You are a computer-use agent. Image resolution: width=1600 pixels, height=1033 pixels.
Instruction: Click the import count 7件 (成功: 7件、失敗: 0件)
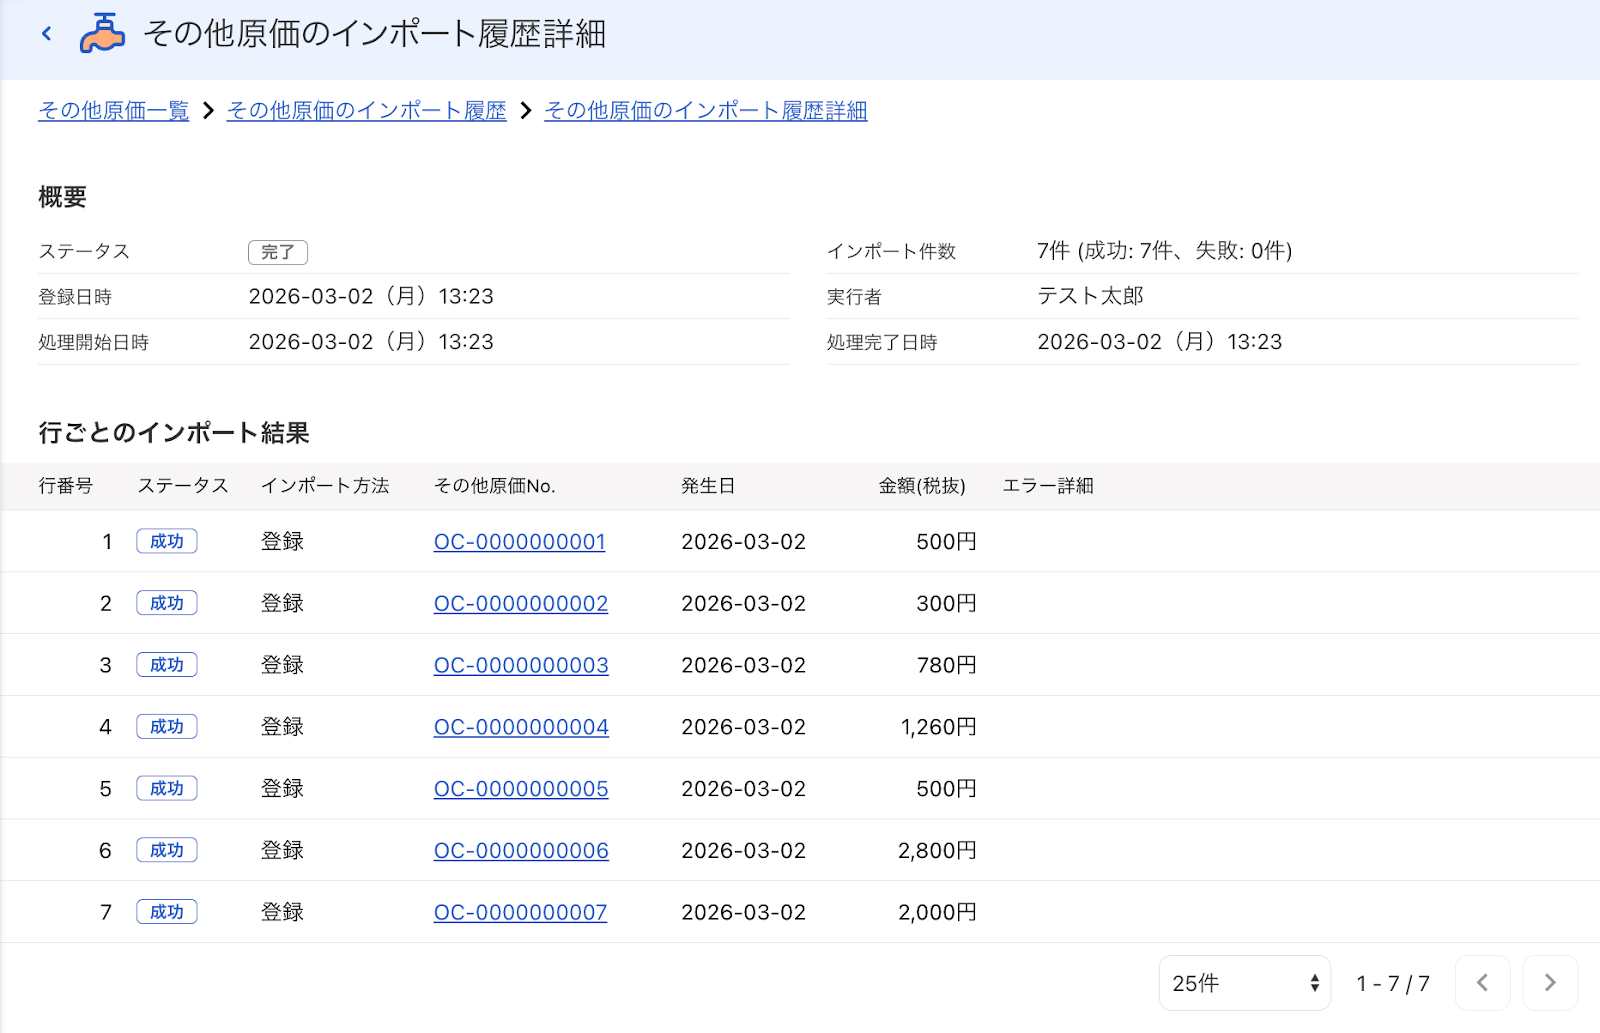pos(1165,251)
